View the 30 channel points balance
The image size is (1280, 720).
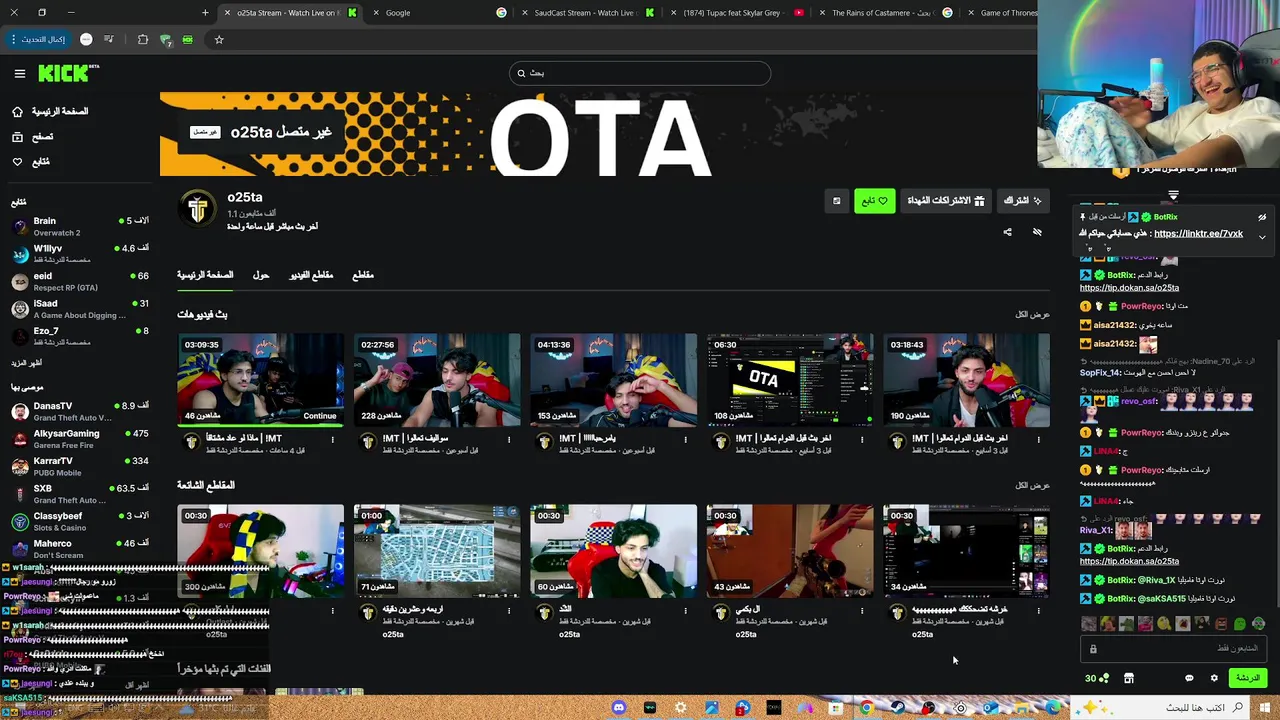[1097, 678]
